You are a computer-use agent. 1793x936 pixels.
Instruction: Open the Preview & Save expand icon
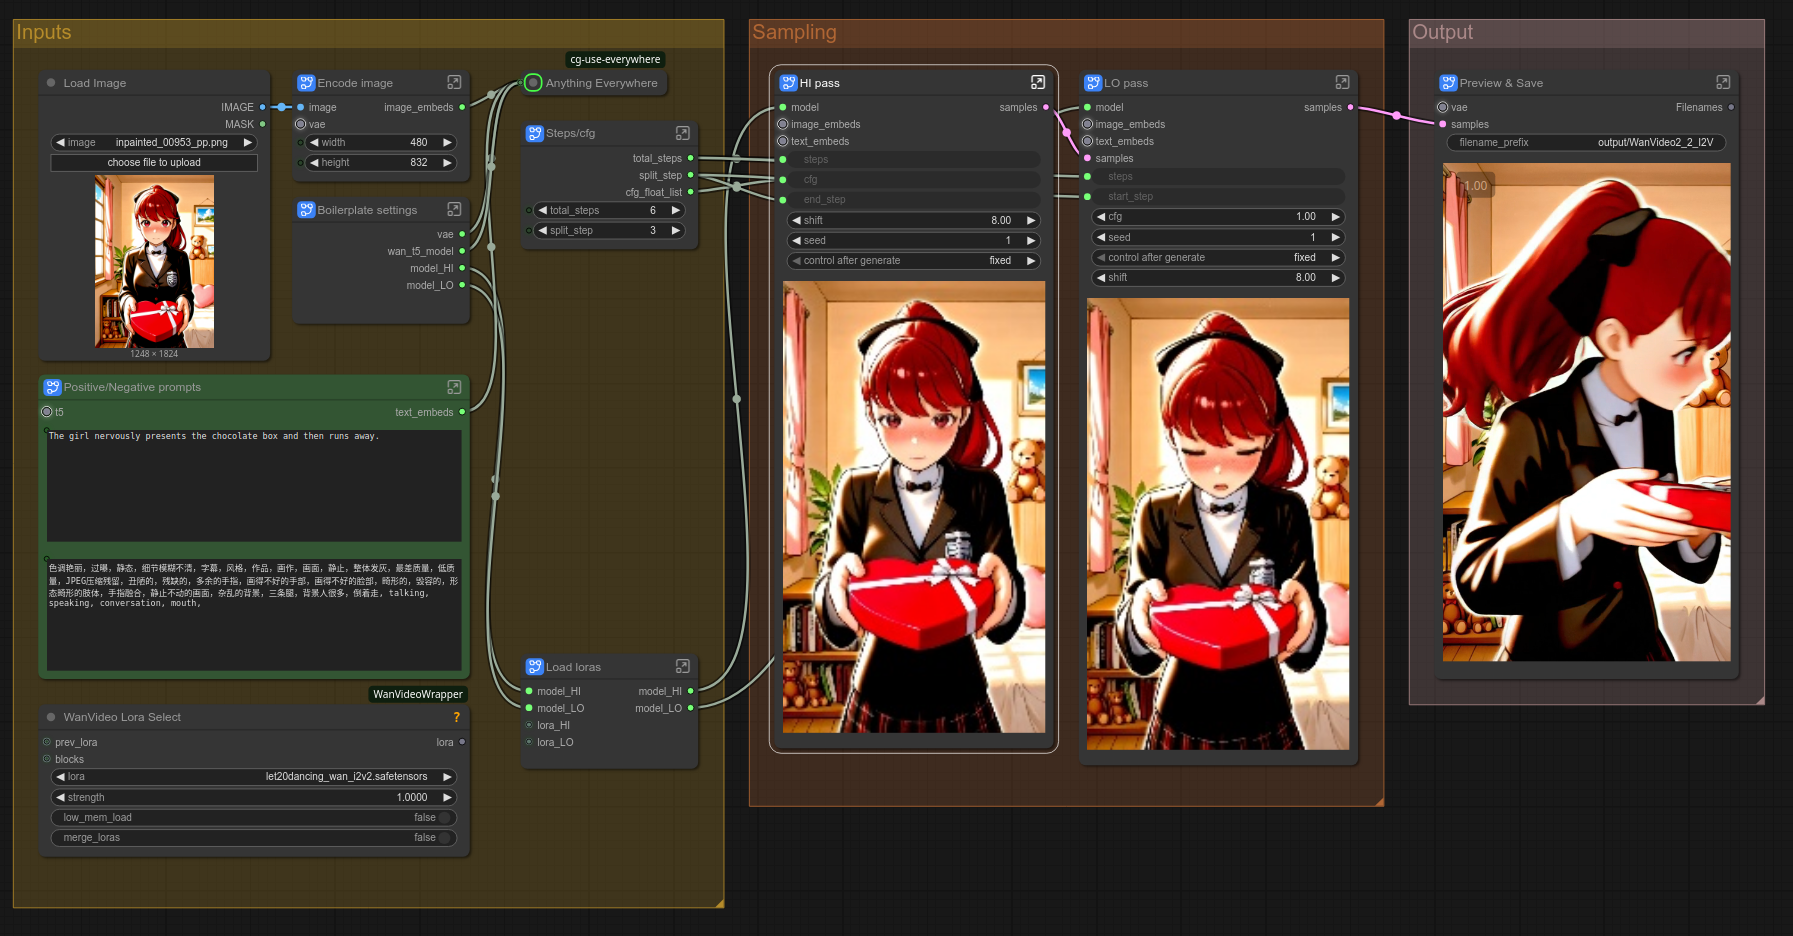coord(1723,82)
